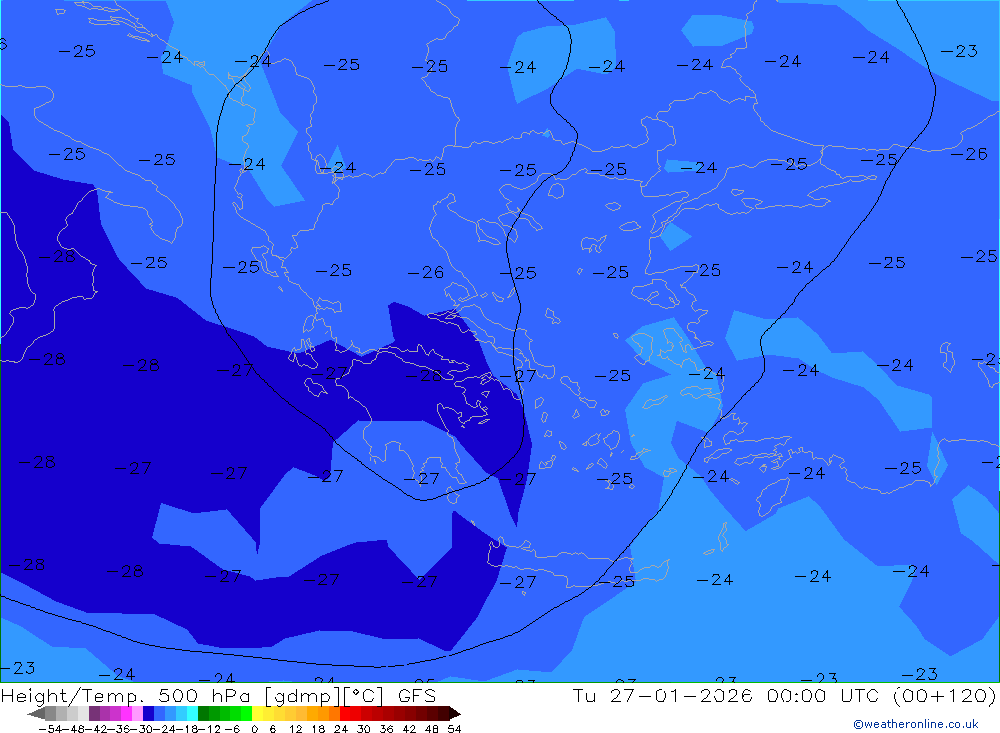Click the 'Height/Temp. 500 hPa' chart title
Screen dimensions: 1000x733
(128, 695)
